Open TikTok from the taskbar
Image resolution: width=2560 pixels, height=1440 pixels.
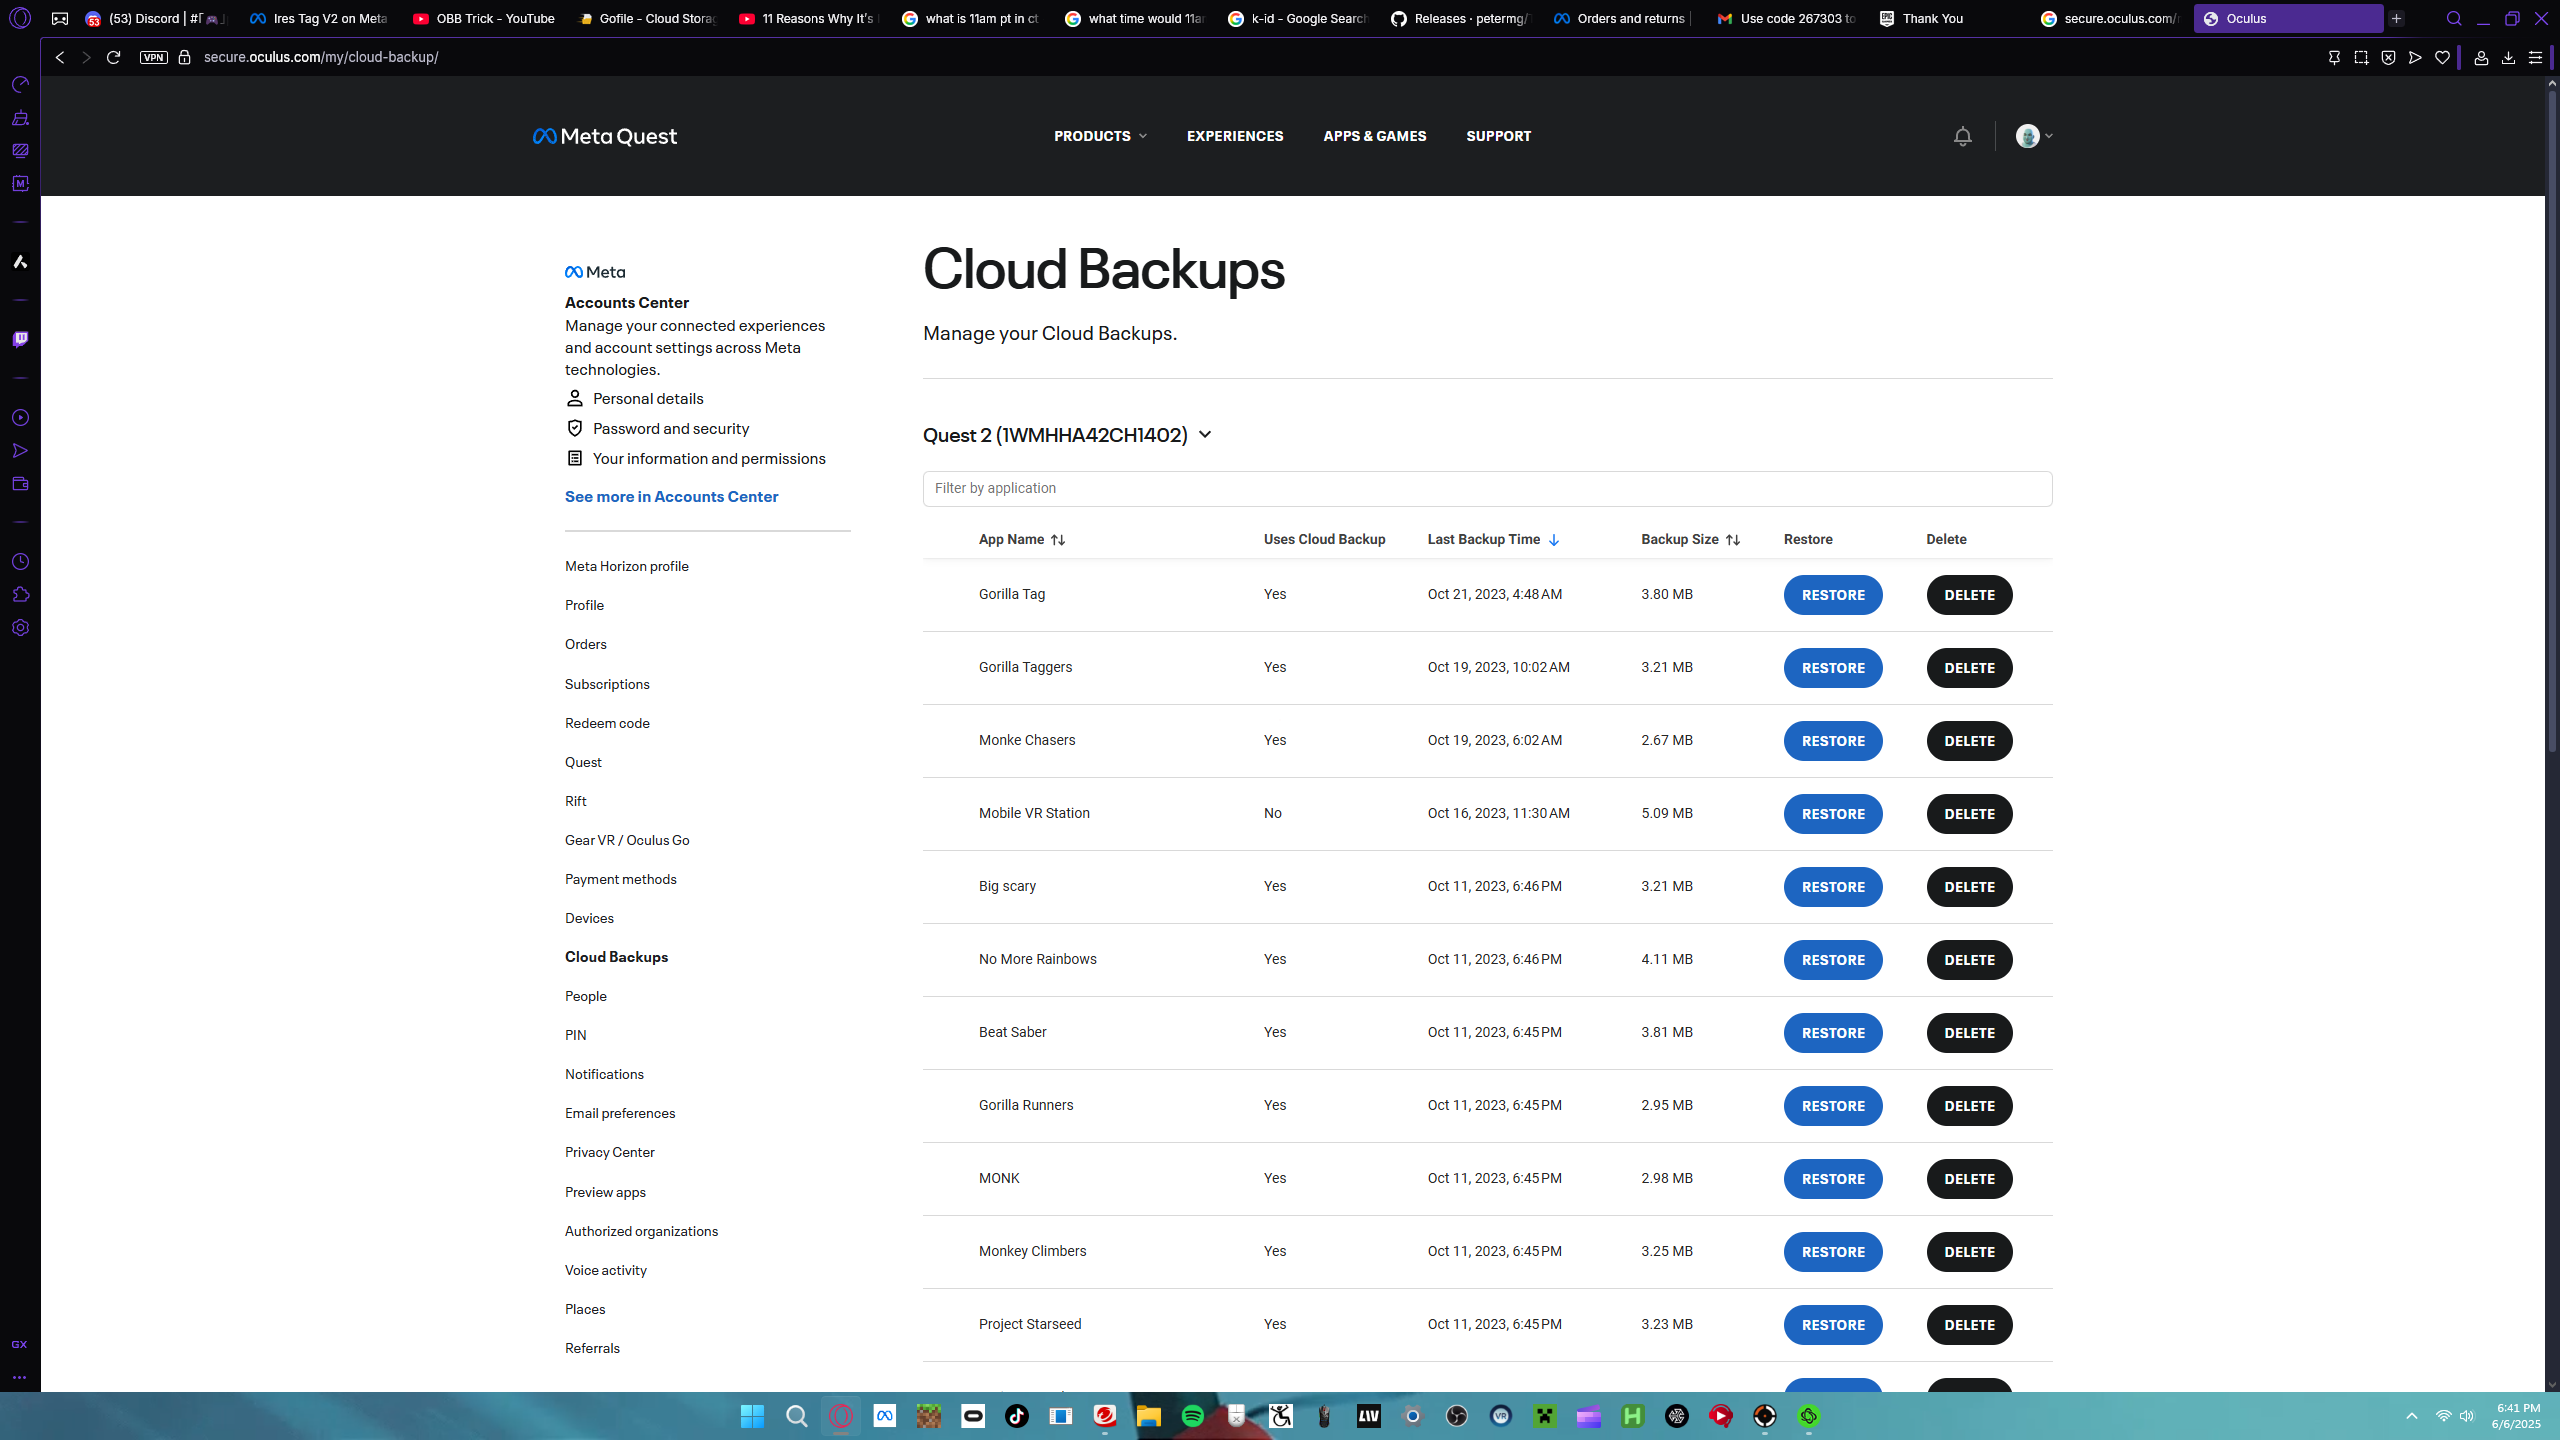point(1016,1416)
